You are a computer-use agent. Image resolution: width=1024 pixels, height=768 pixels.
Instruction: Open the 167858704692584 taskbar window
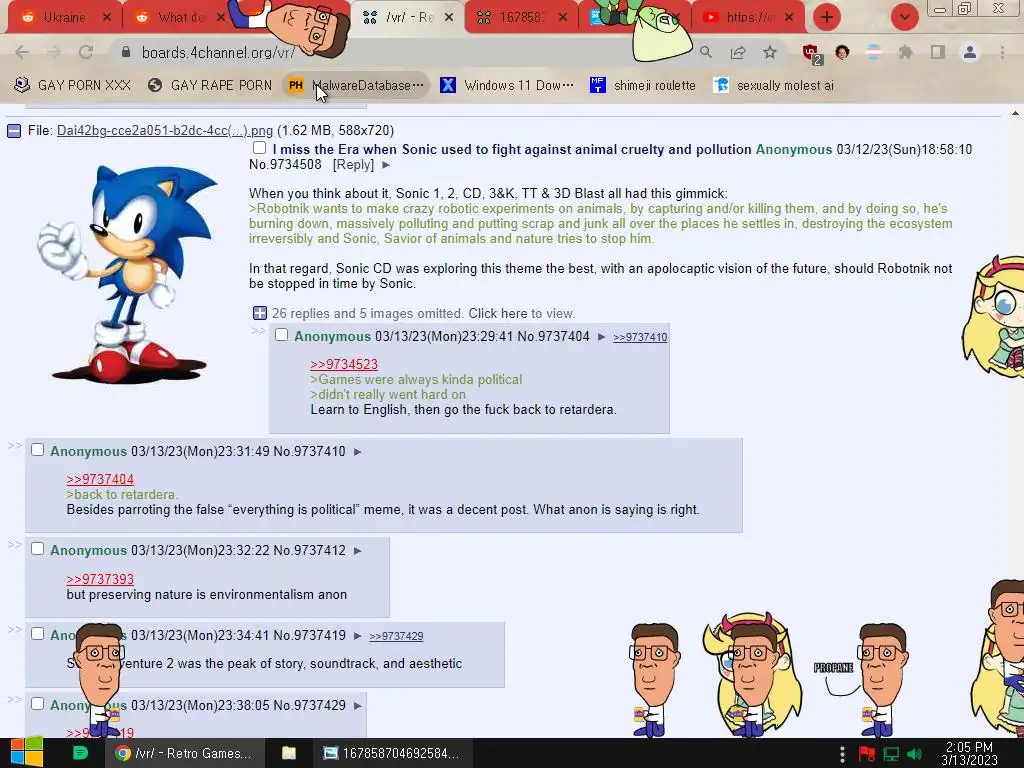[392, 754]
